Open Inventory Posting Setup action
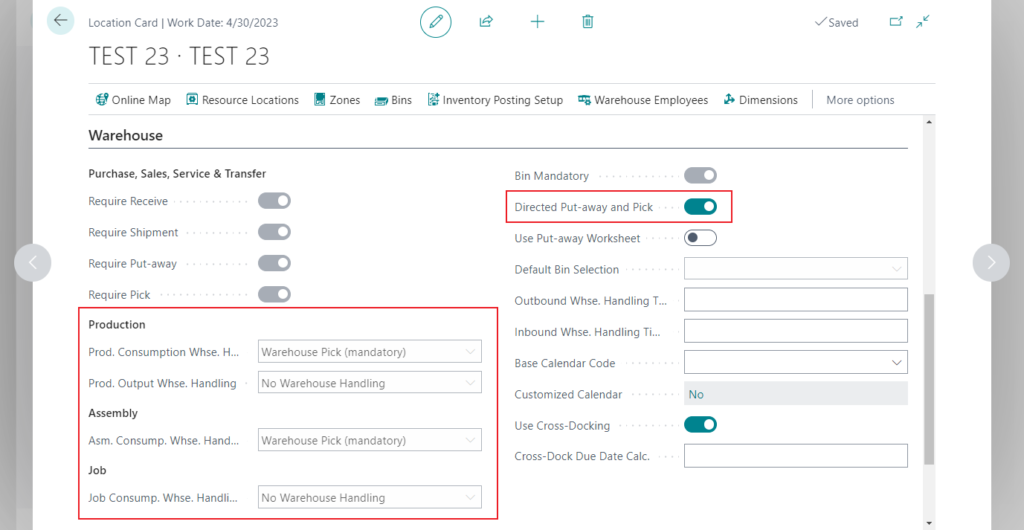The image size is (1024, 530). coord(495,100)
